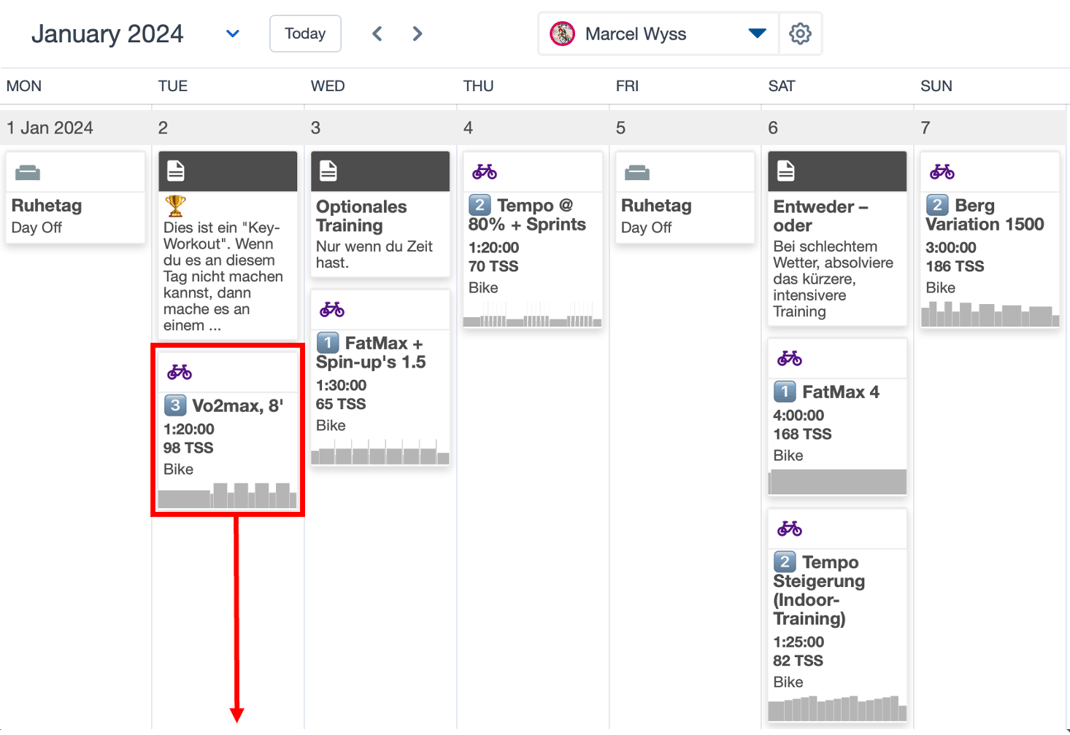The width and height of the screenshot is (1070, 735).
Task: Click the note icon on Optionales Training
Action: 328,172
